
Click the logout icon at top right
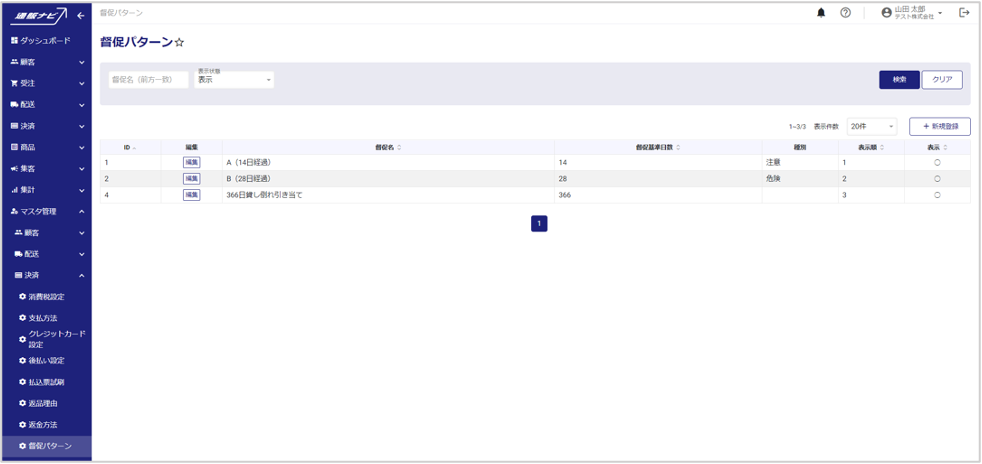coord(964,13)
